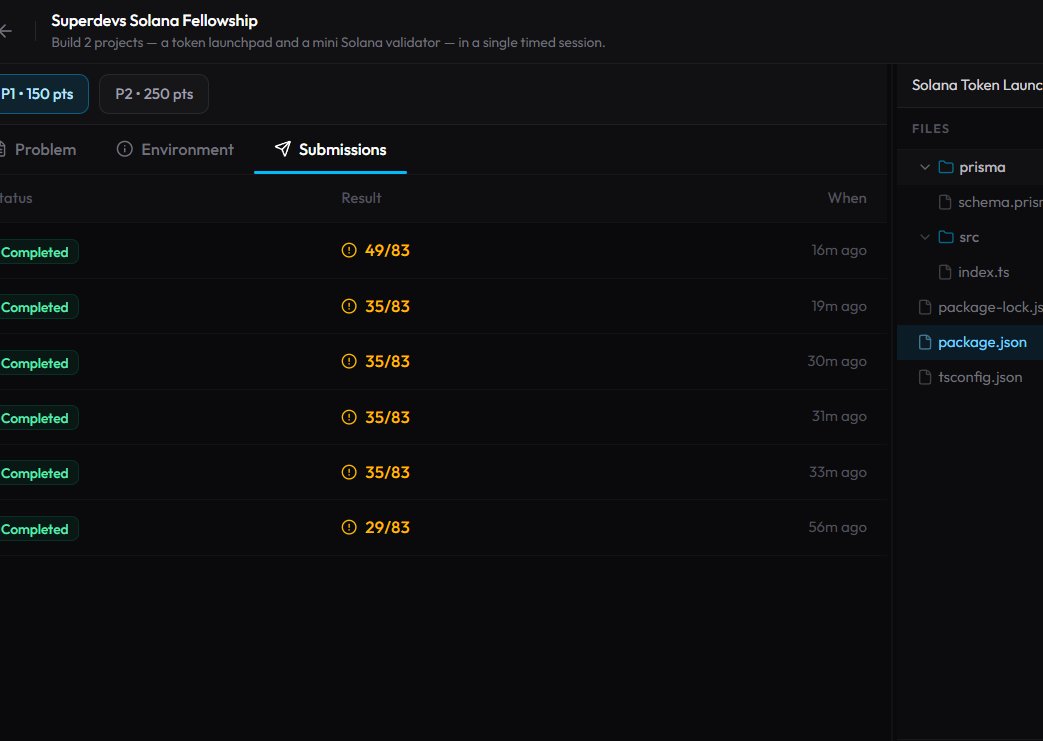Click the warning icon beside 29/83

[349, 527]
